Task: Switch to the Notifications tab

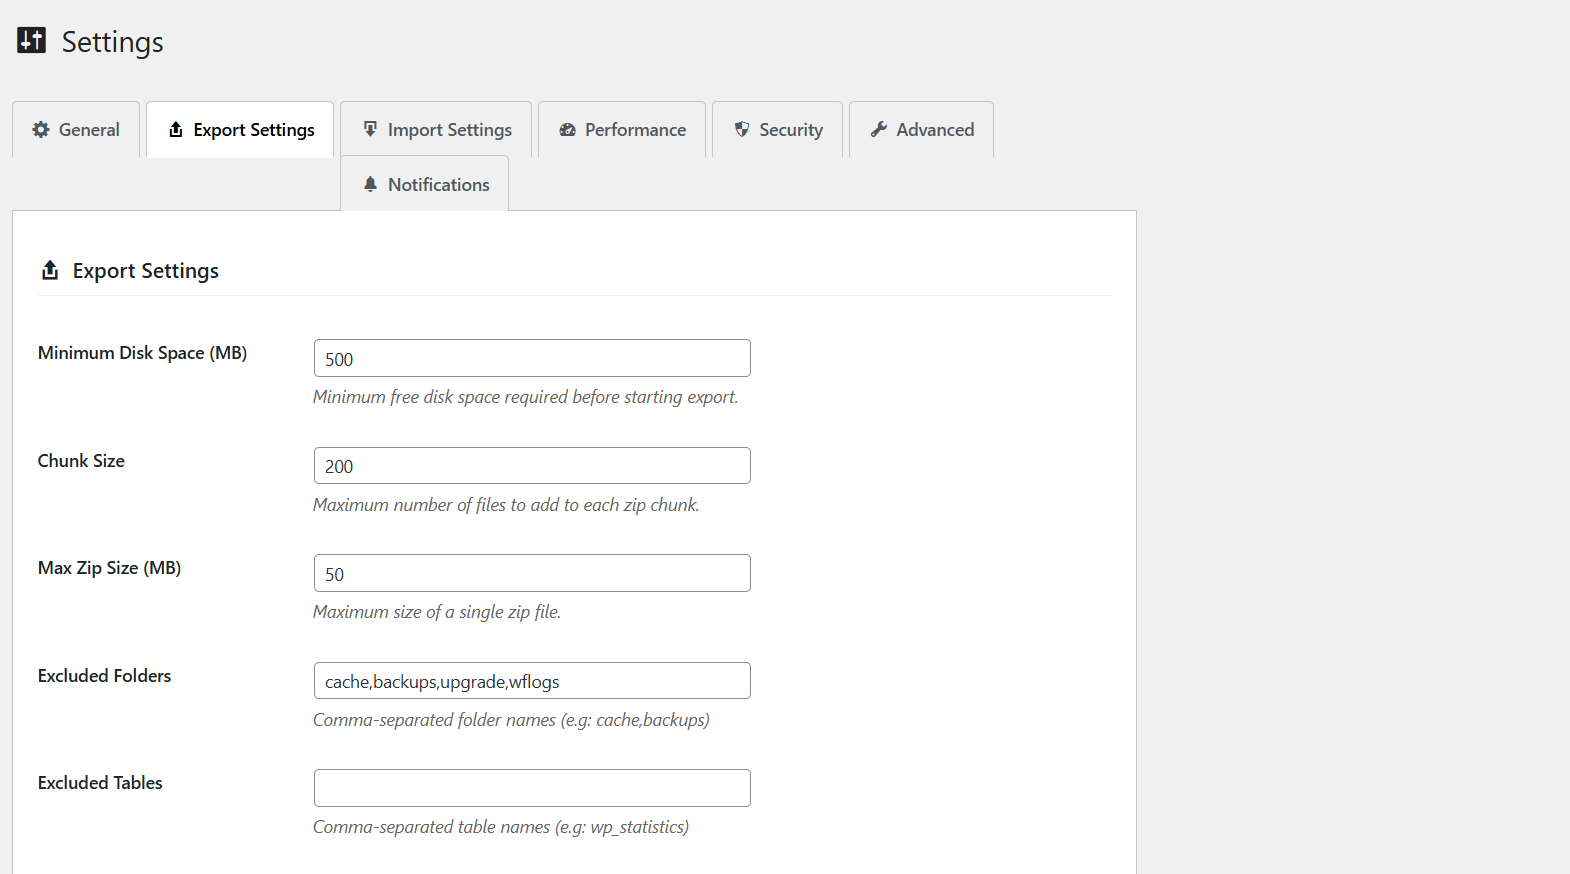Action: click(x=438, y=185)
